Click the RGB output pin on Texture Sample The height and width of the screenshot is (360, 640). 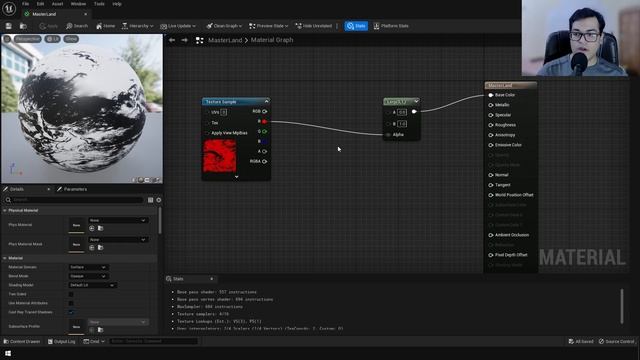[x=264, y=111]
